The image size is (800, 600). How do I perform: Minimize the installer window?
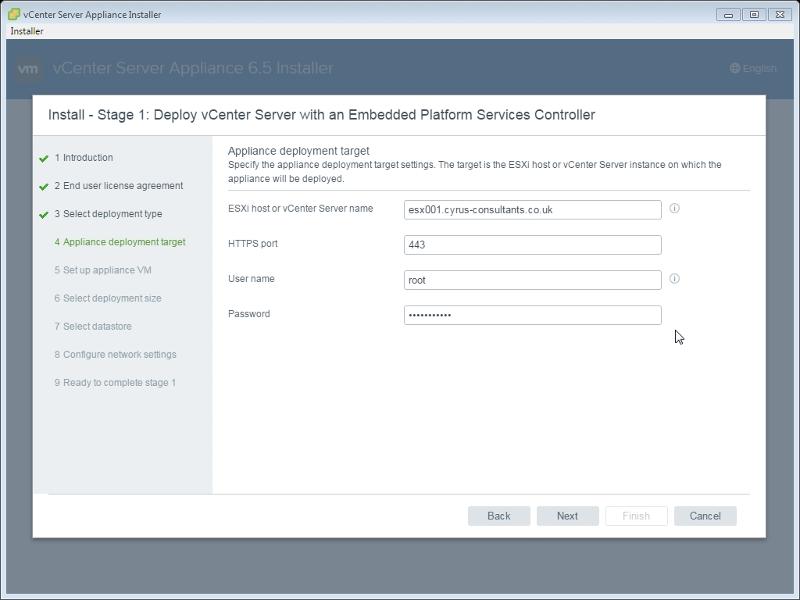pyautogui.click(x=728, y=15)
